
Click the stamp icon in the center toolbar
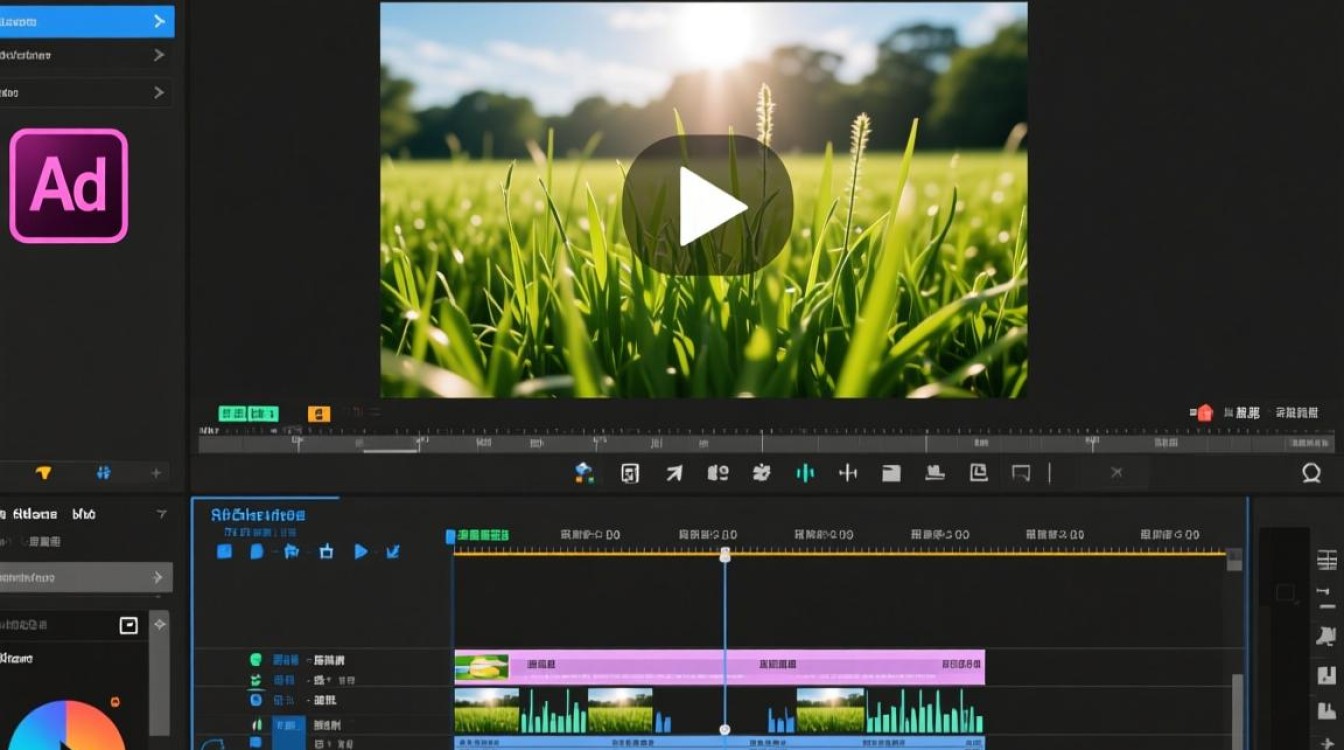pyautogui.click(x=935, y=472)
